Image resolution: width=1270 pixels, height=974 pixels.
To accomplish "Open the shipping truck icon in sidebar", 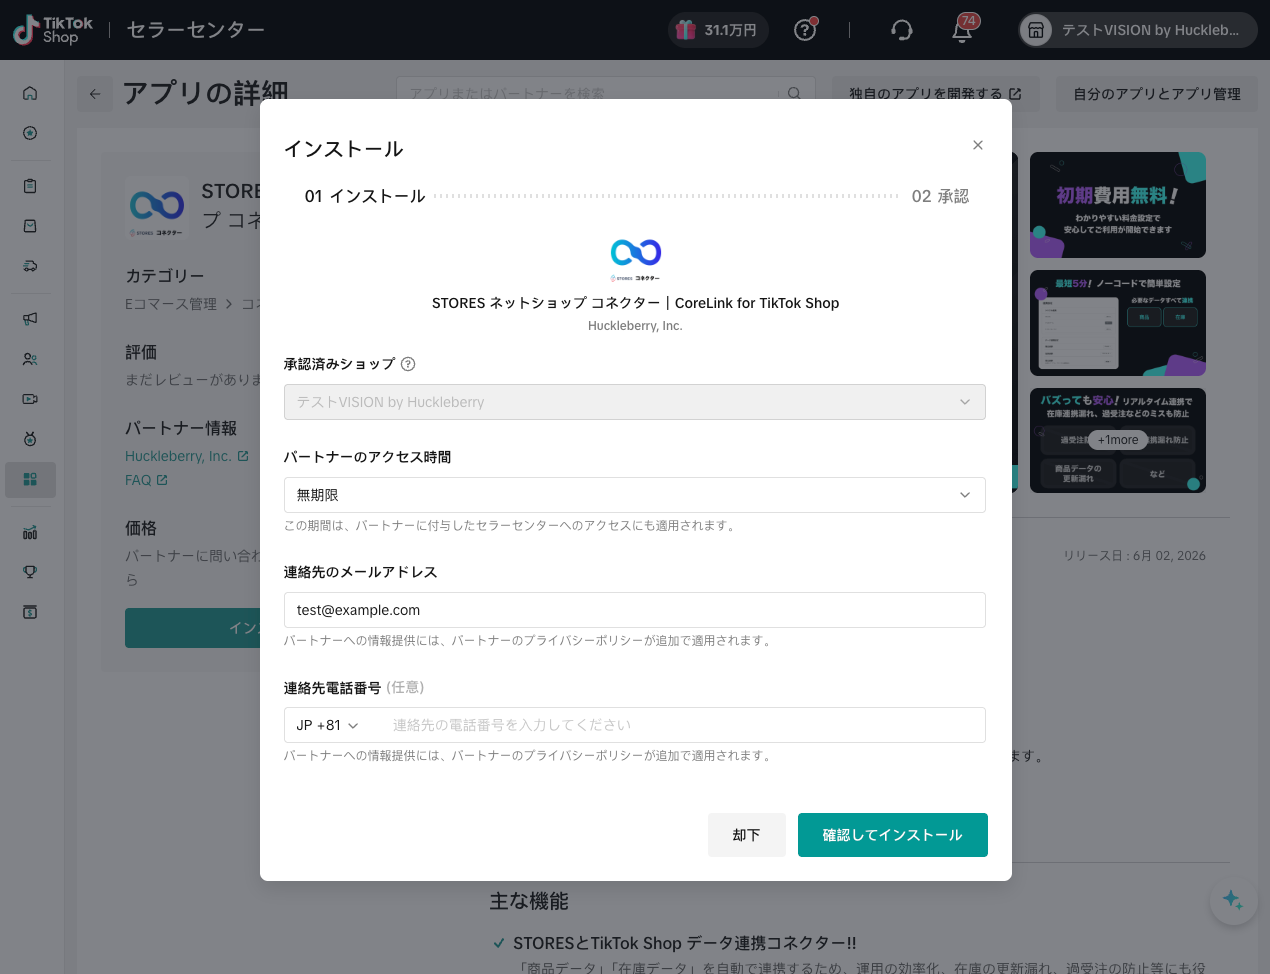I will tap(30, 266).
